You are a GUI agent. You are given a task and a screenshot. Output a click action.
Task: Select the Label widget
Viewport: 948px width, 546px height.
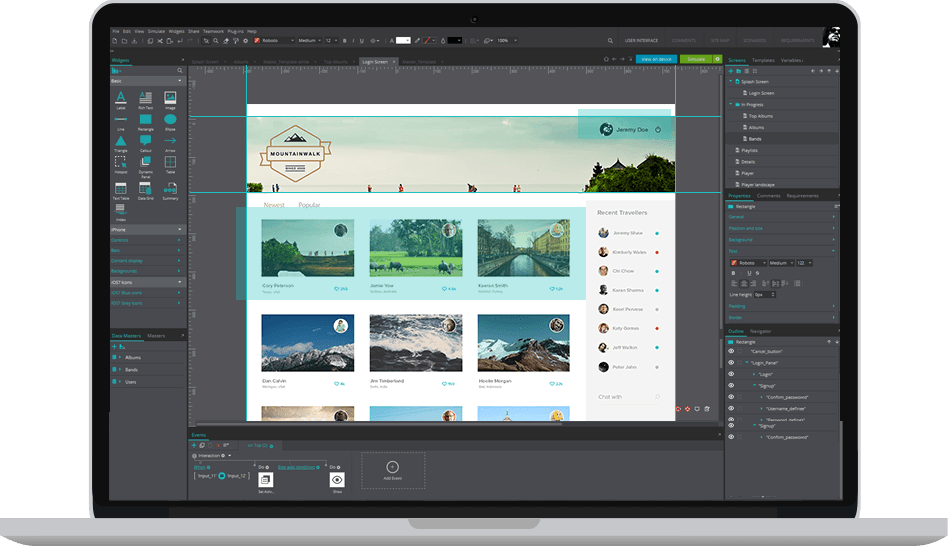click(x=120, y=98)
